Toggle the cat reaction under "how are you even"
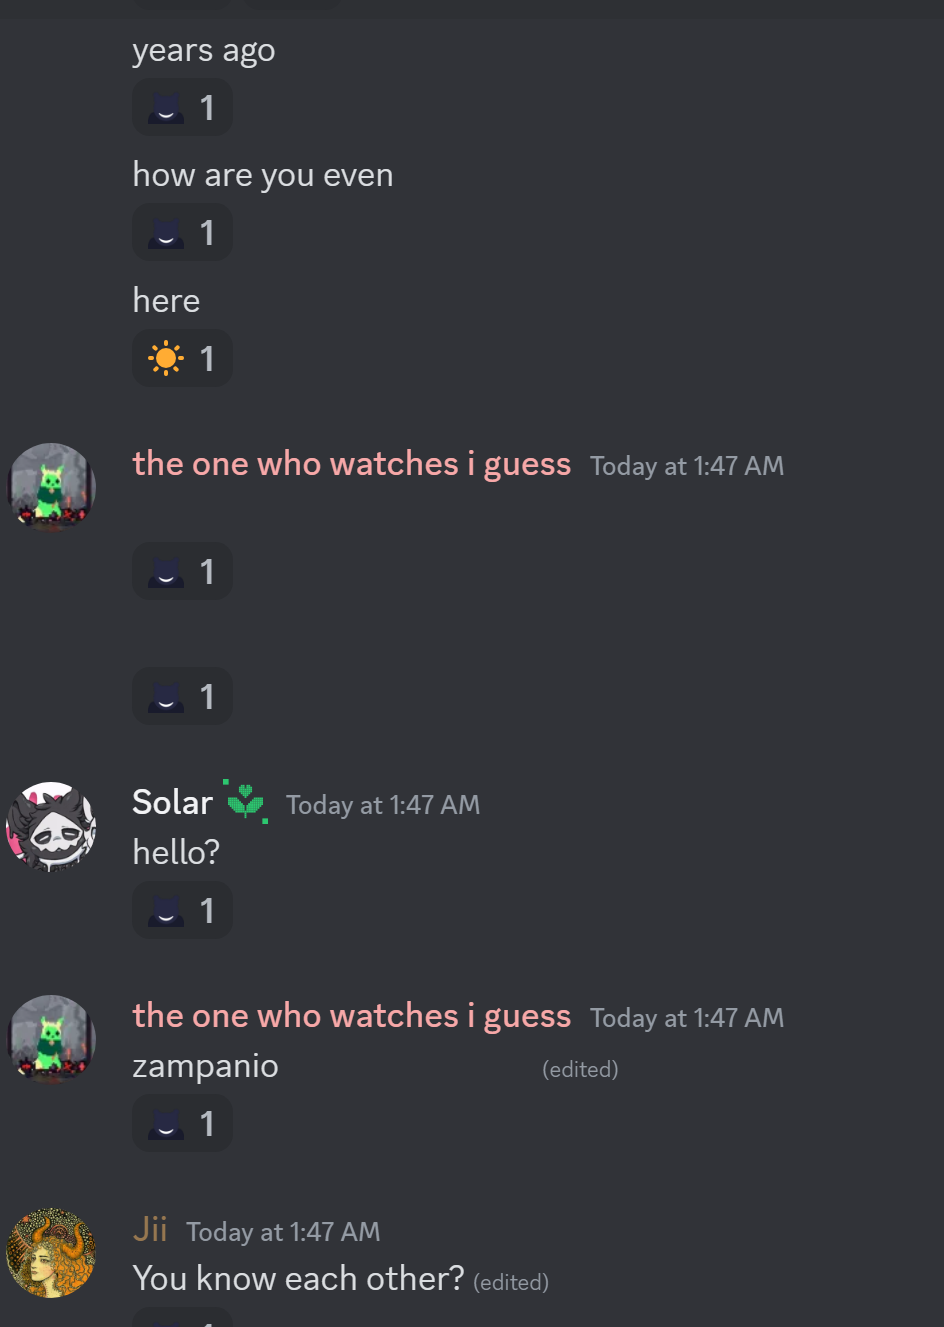Screen dimensions: 944x1327 point(182,232)
